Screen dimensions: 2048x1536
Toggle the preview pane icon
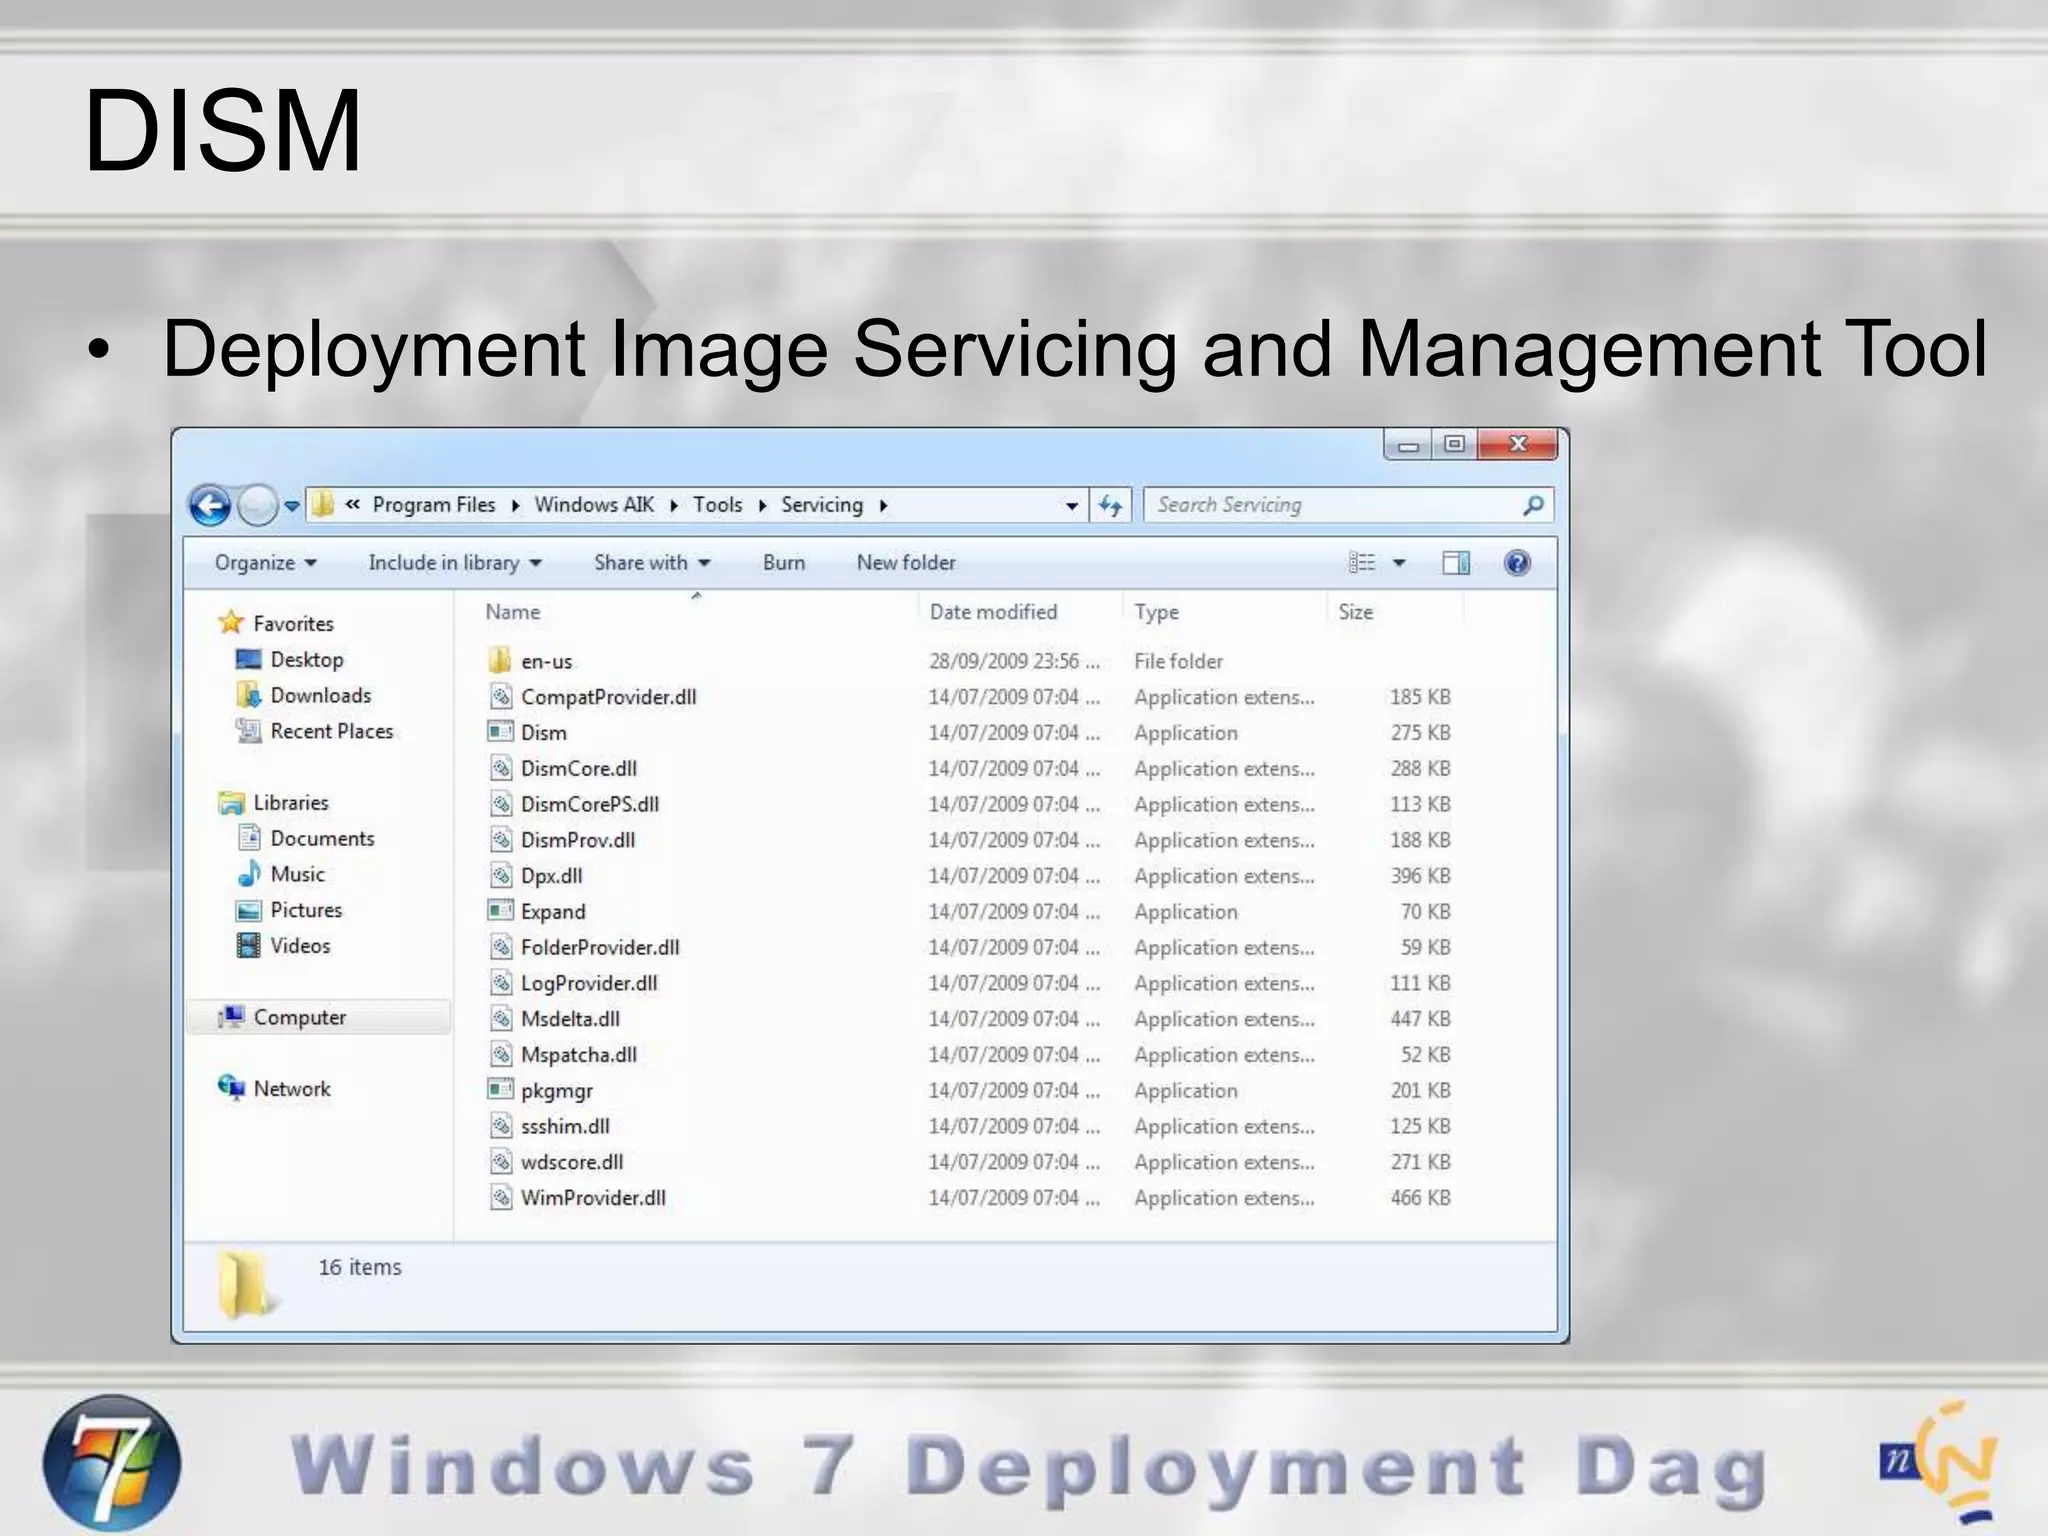(1455, 563)
